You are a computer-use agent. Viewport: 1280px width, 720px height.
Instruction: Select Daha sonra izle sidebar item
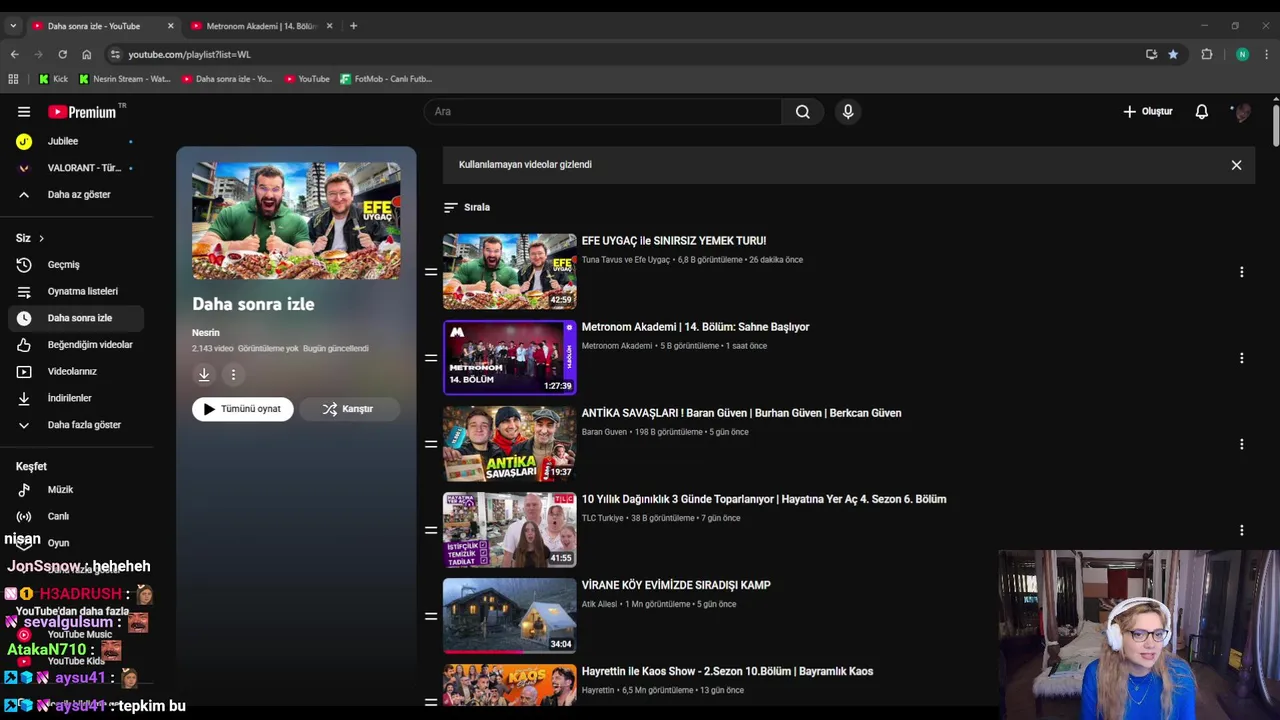76,318
